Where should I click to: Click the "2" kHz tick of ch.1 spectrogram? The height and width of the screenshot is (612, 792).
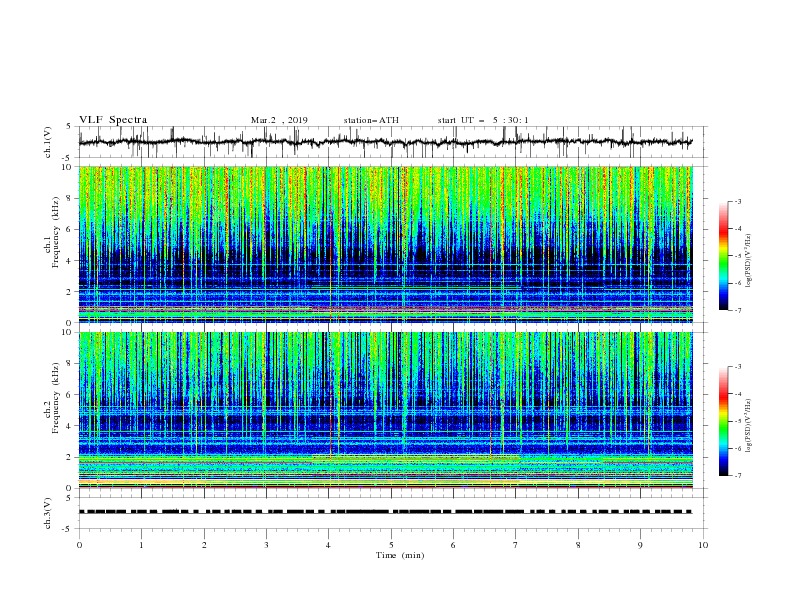71,291
